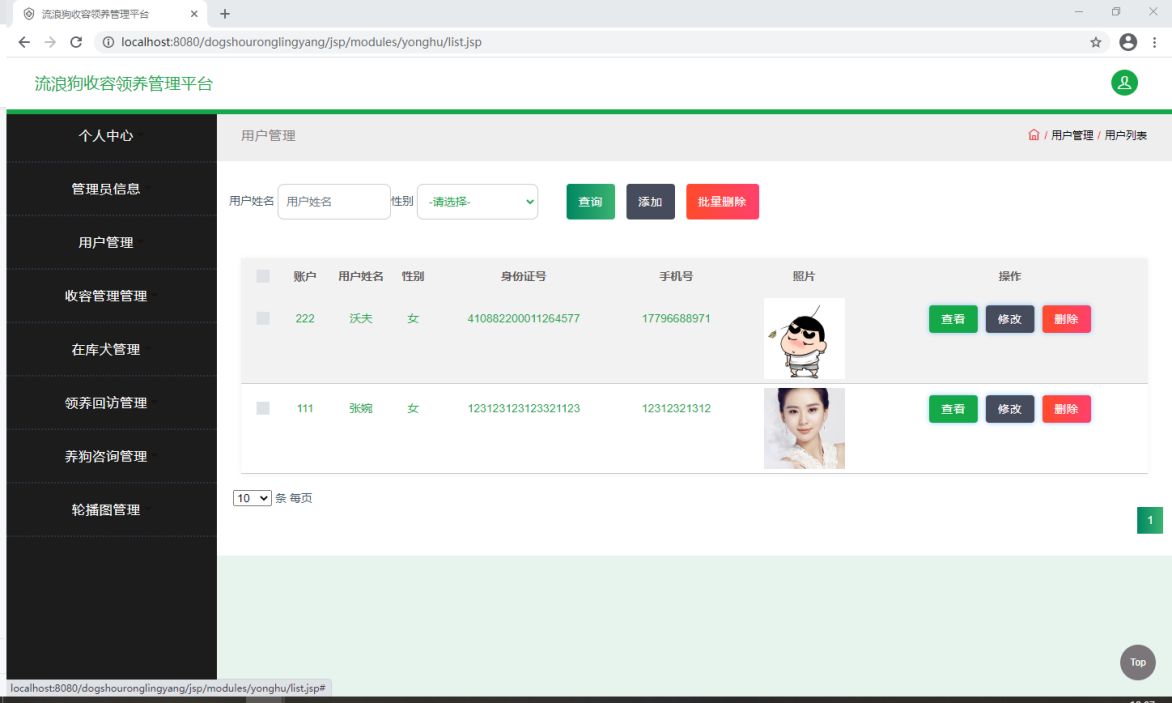Click account number 111
Image resolution: width=1172 pixels, height=703 pixels.
(305, 408)
